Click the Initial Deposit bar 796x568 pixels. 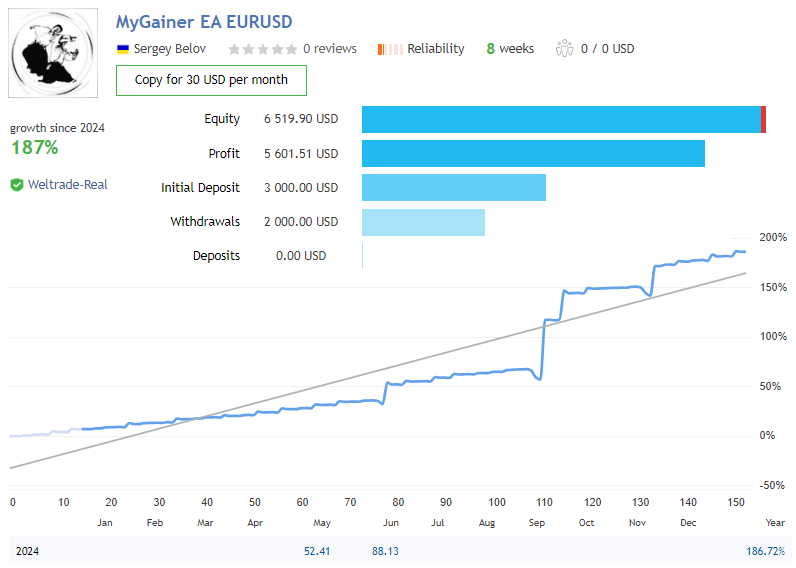tap(454, 187)
